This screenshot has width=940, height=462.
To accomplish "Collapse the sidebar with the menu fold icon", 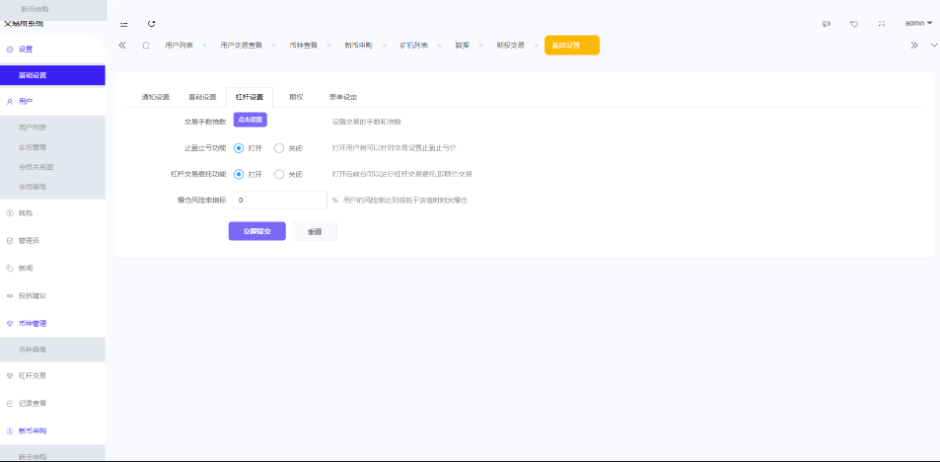I will point(123,24).
